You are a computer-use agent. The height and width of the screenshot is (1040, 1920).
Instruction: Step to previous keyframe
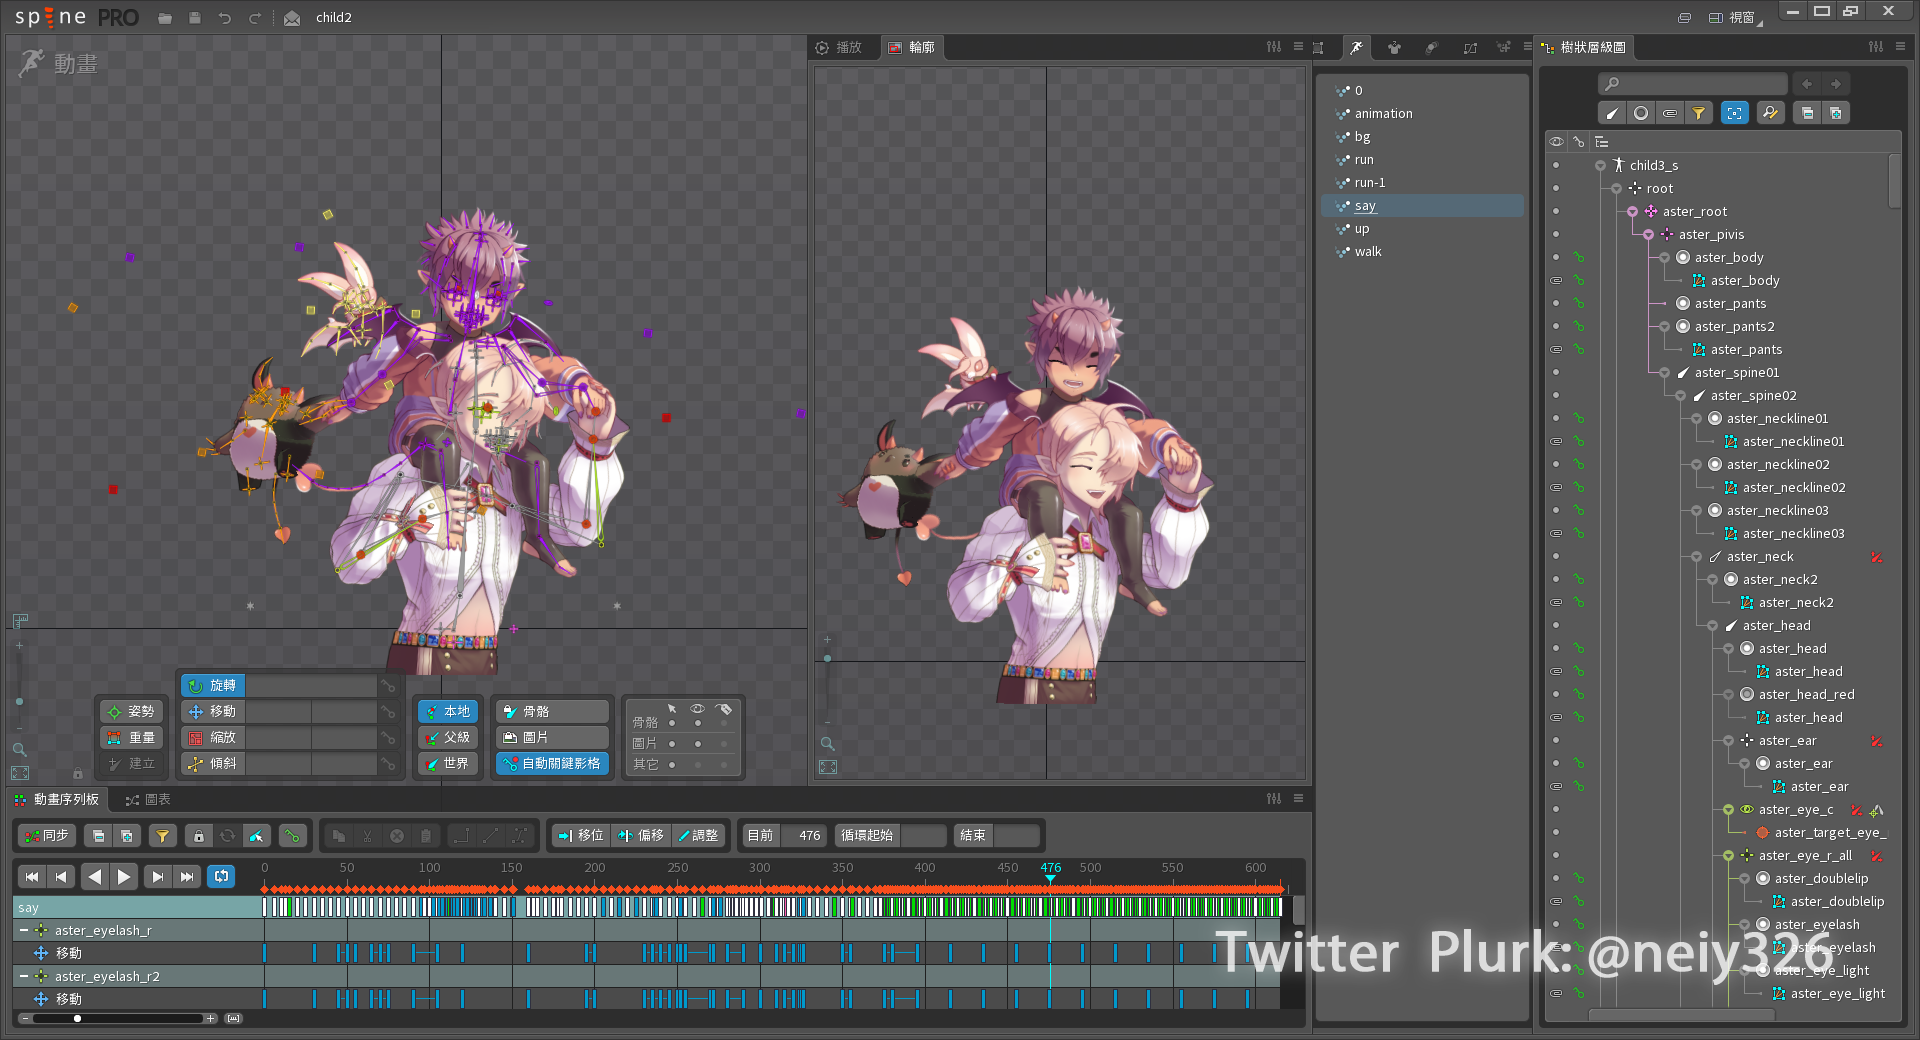61,877
